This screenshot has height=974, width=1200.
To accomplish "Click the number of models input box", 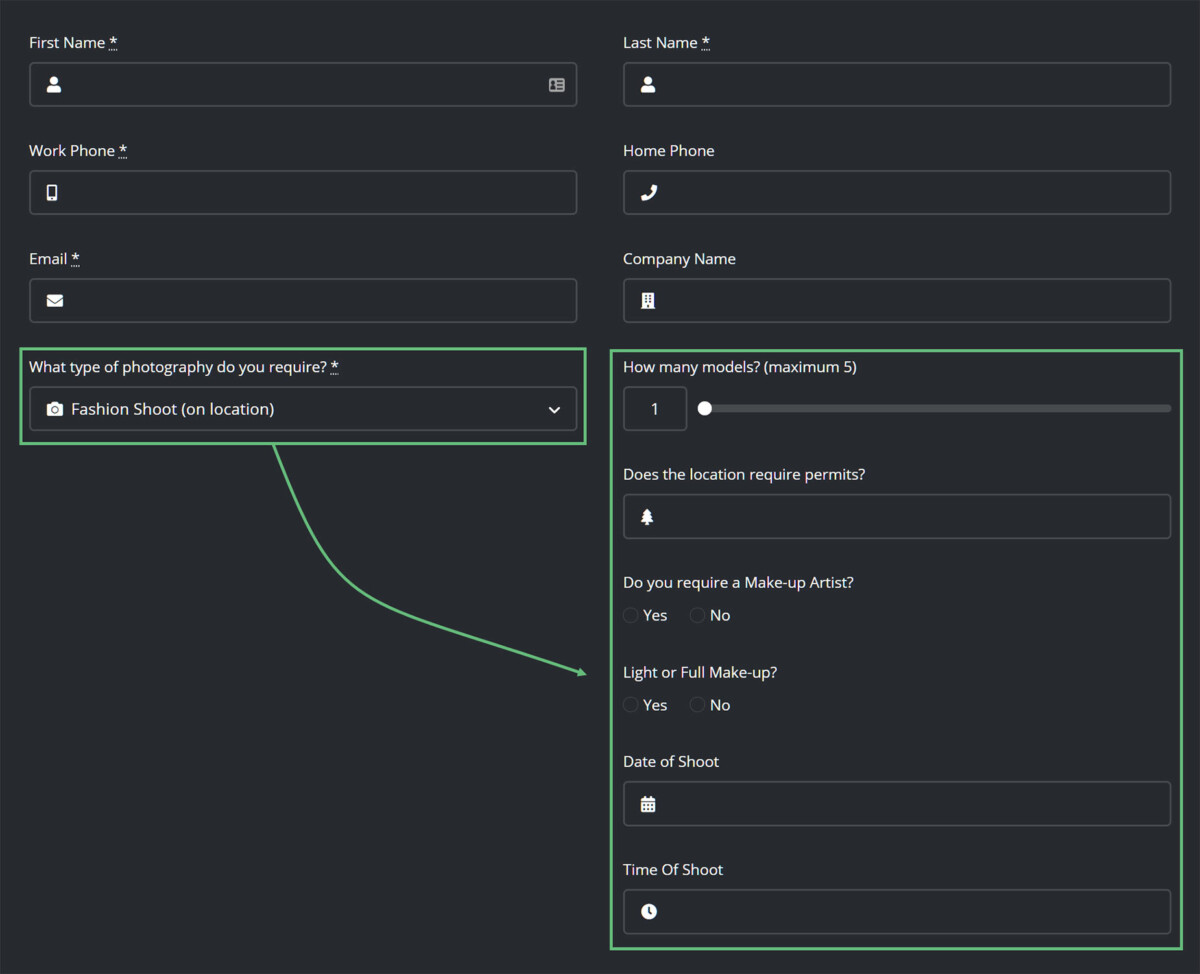I will [x=655, y=408].
